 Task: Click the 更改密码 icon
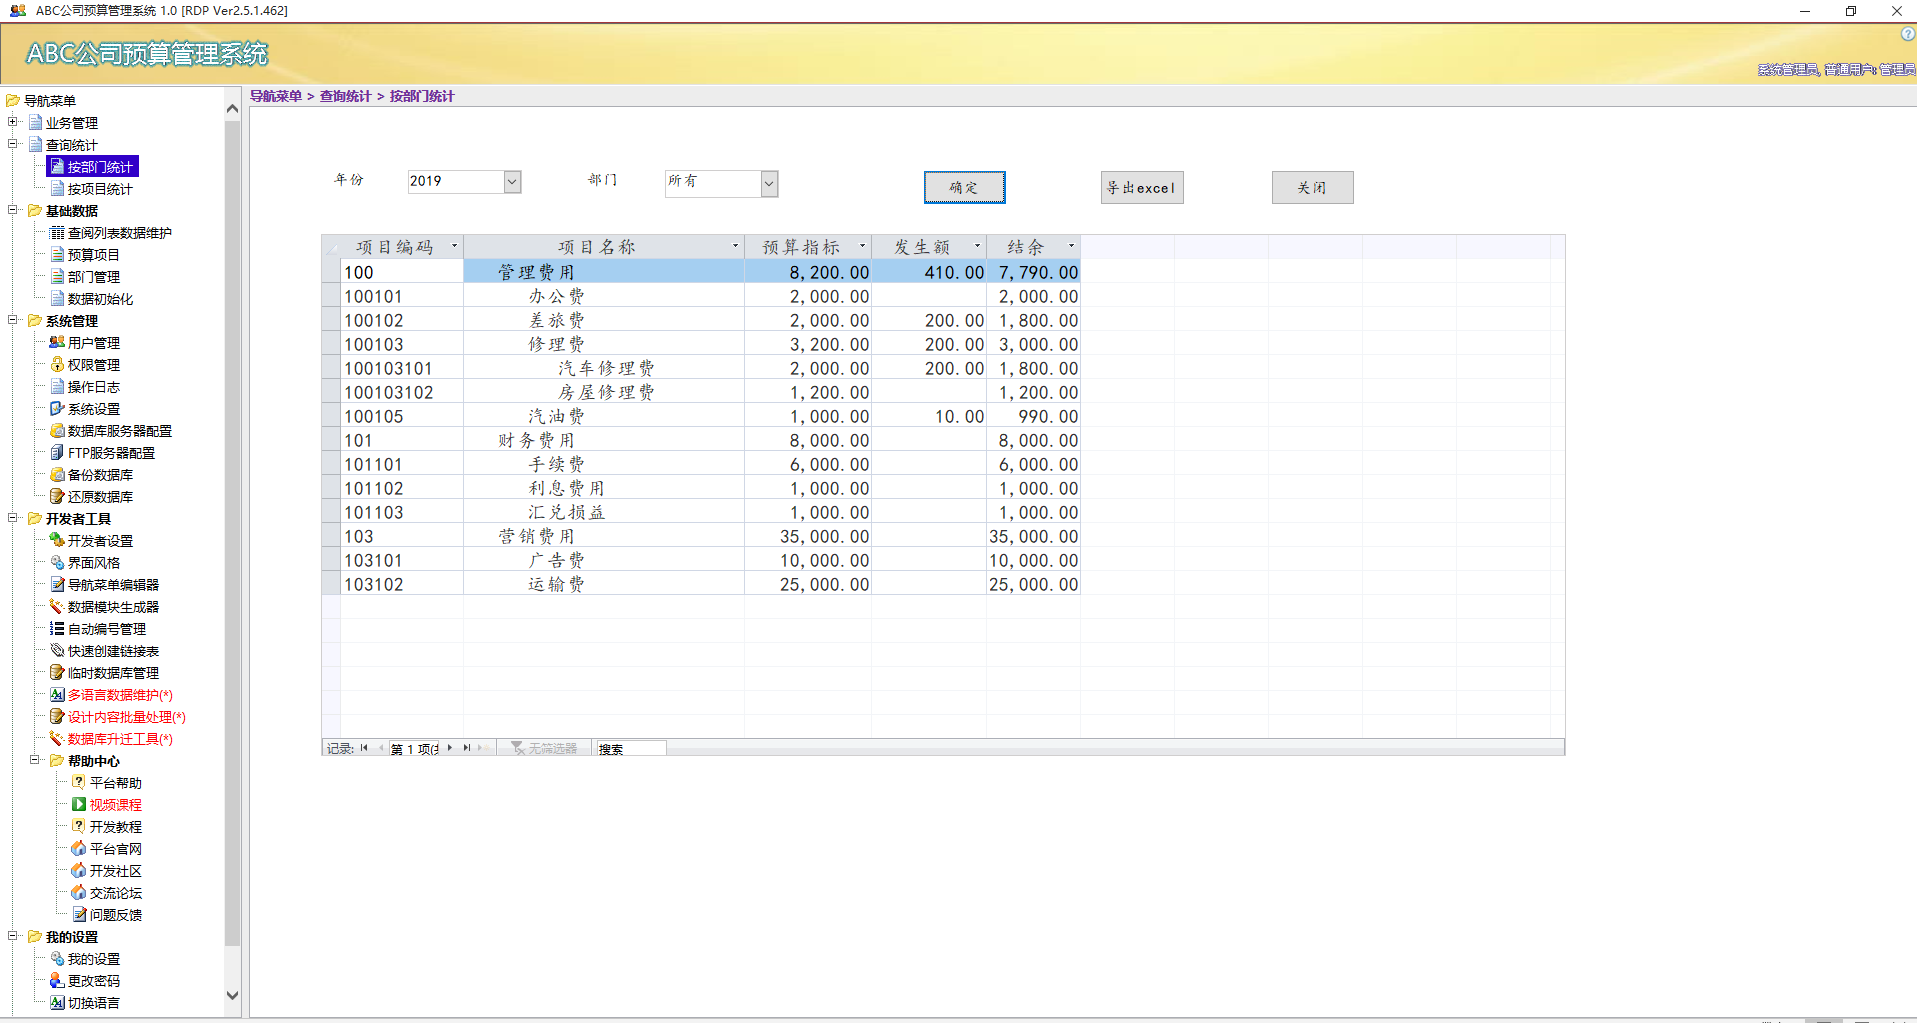pos(57,981)
